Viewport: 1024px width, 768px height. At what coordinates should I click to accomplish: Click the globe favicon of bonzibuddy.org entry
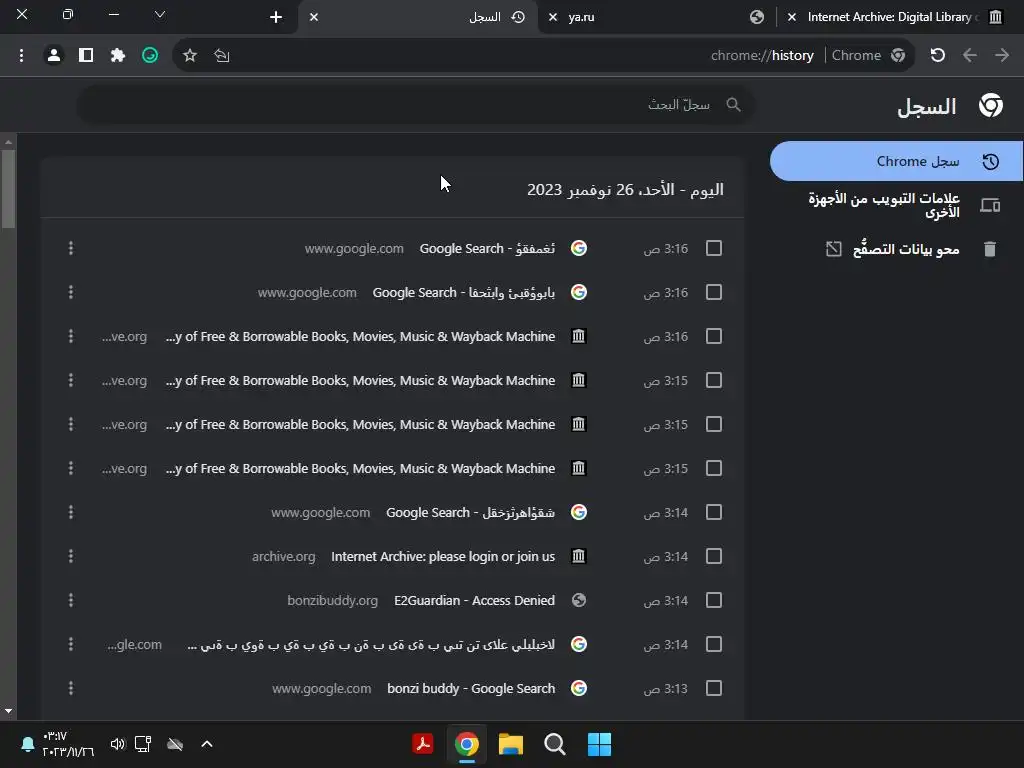tap(579, 600)
